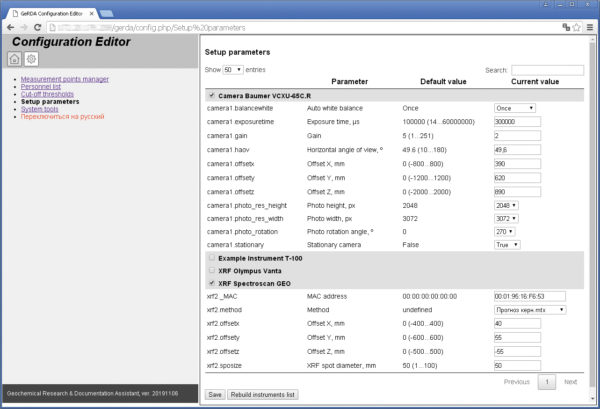Image resolution: width=600 pixels, height=409 pixels.
Task: Open the xrf2 Method dropdown
Action: 530,310
